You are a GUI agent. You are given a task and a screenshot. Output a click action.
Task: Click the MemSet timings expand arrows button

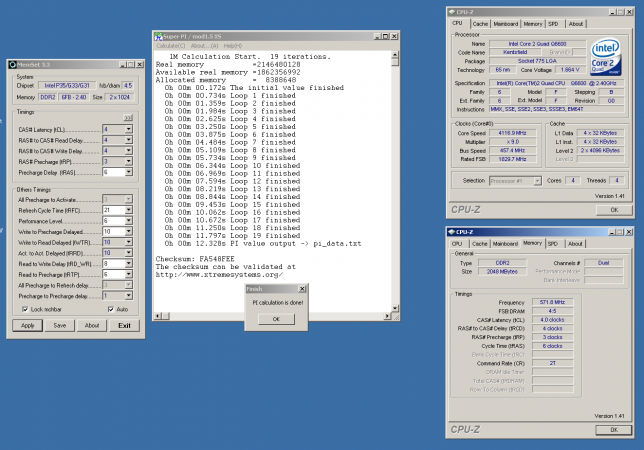tap(128, 118)
